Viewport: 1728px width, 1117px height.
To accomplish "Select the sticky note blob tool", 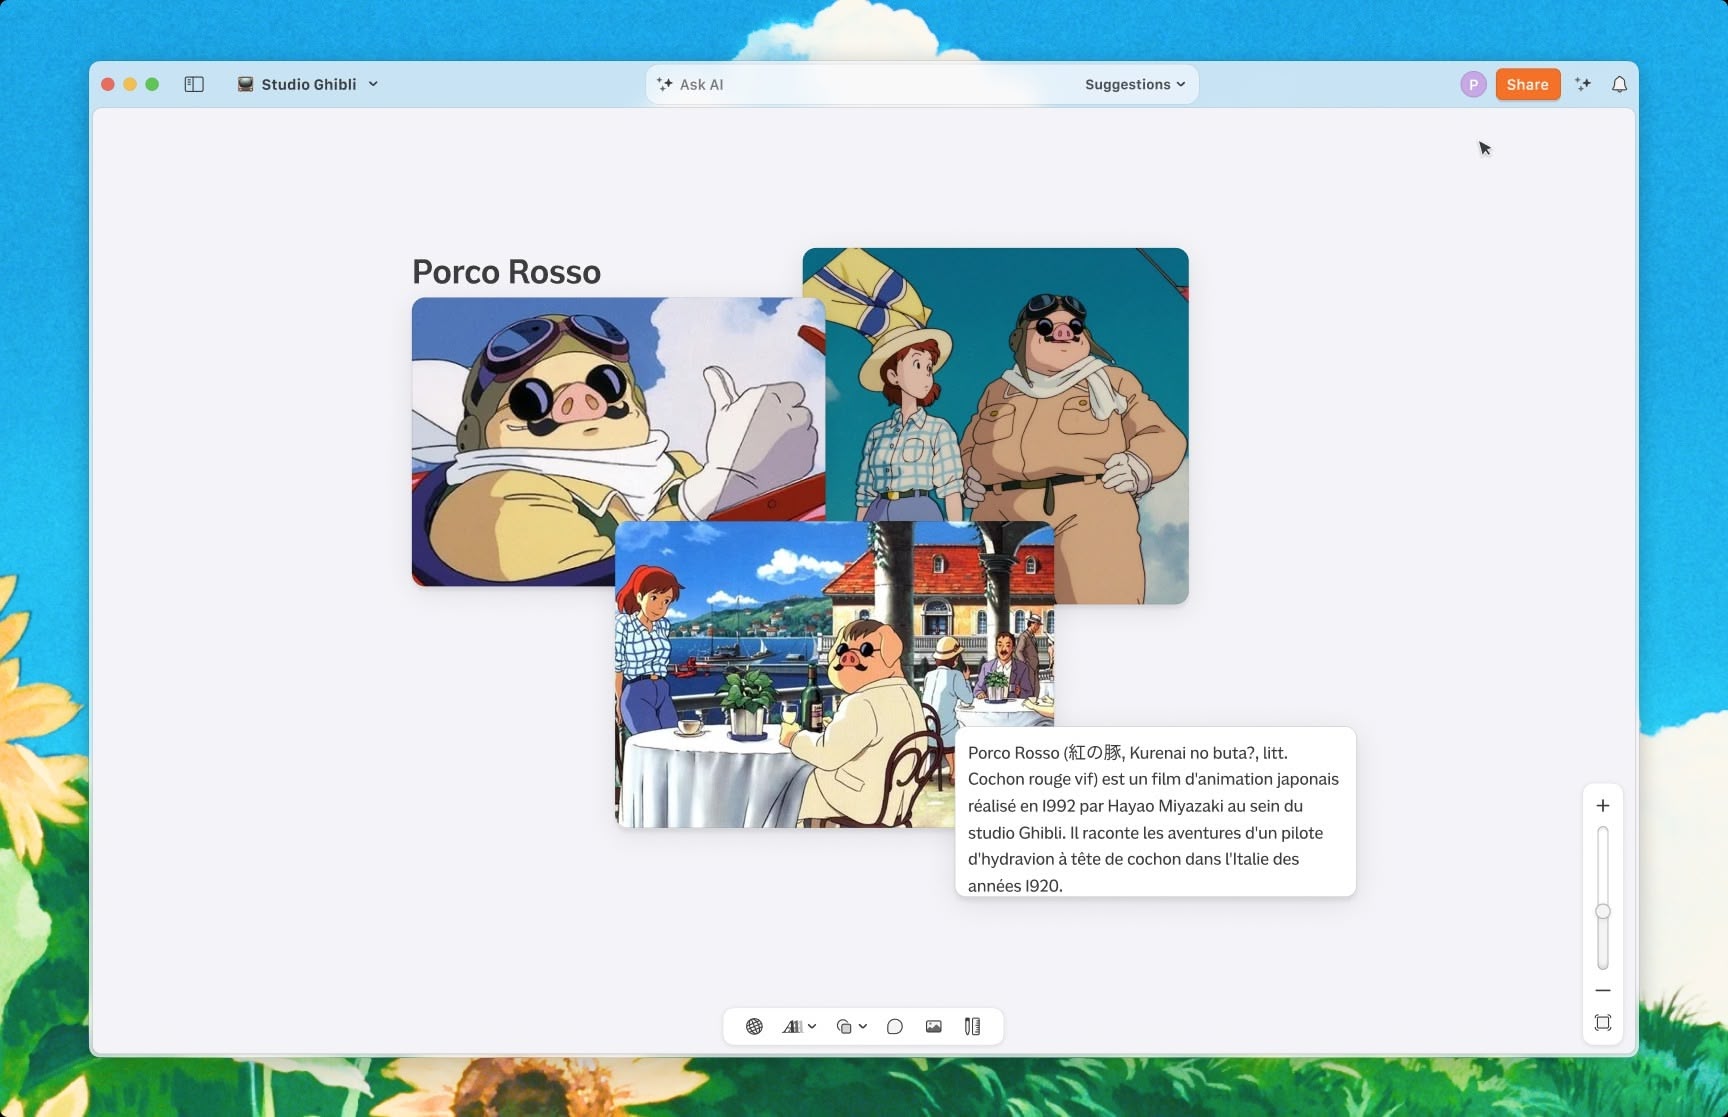I will [x=894, y=1026].
